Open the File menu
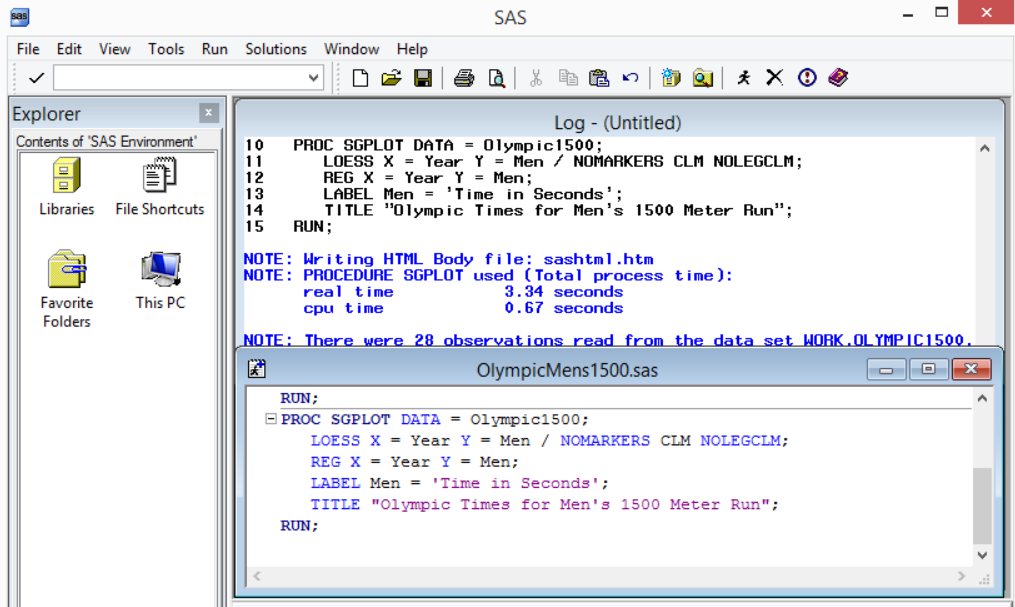Image resolution: width=1015 pixels, height=607 pixels. click(x=28, y=49)
